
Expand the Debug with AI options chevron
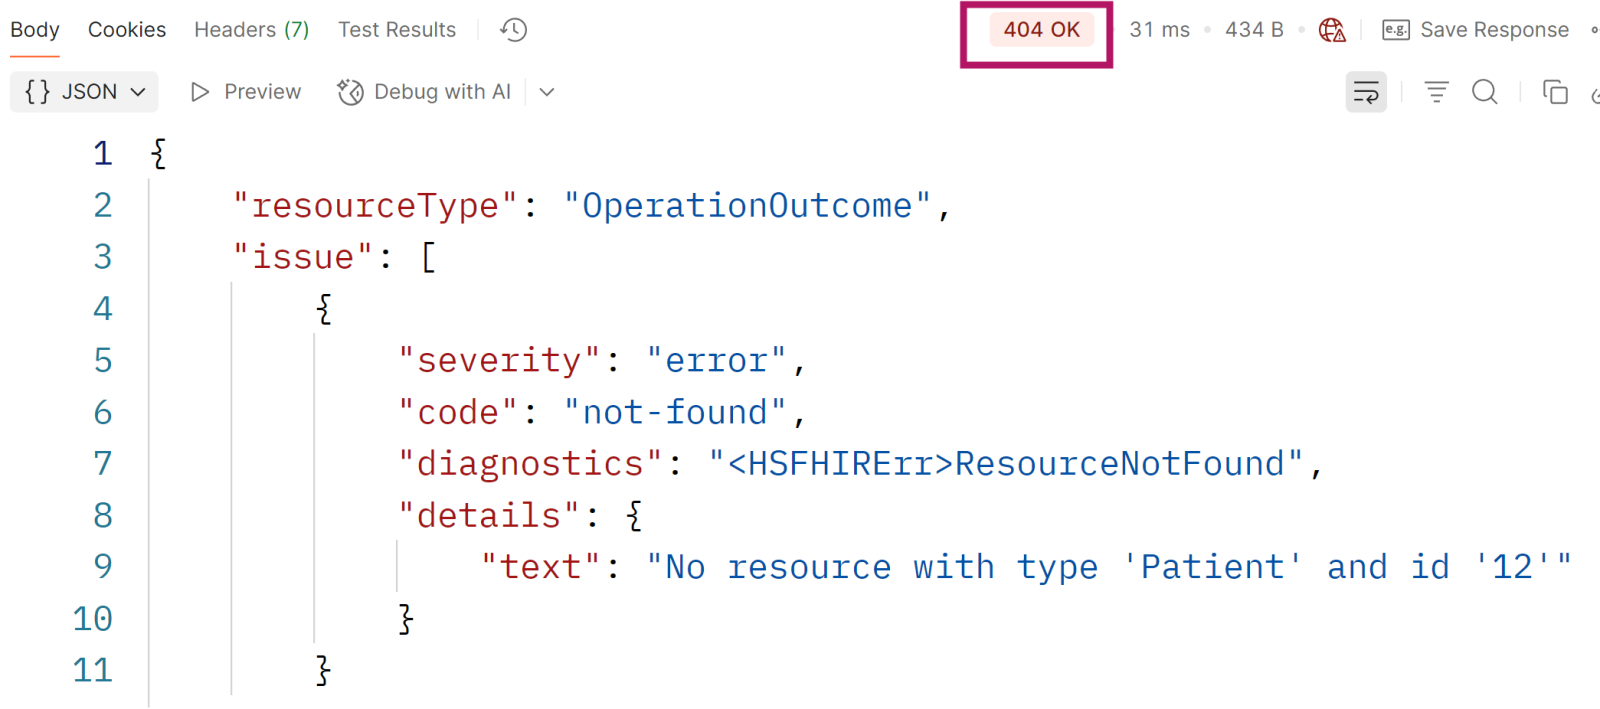(547, 92)
